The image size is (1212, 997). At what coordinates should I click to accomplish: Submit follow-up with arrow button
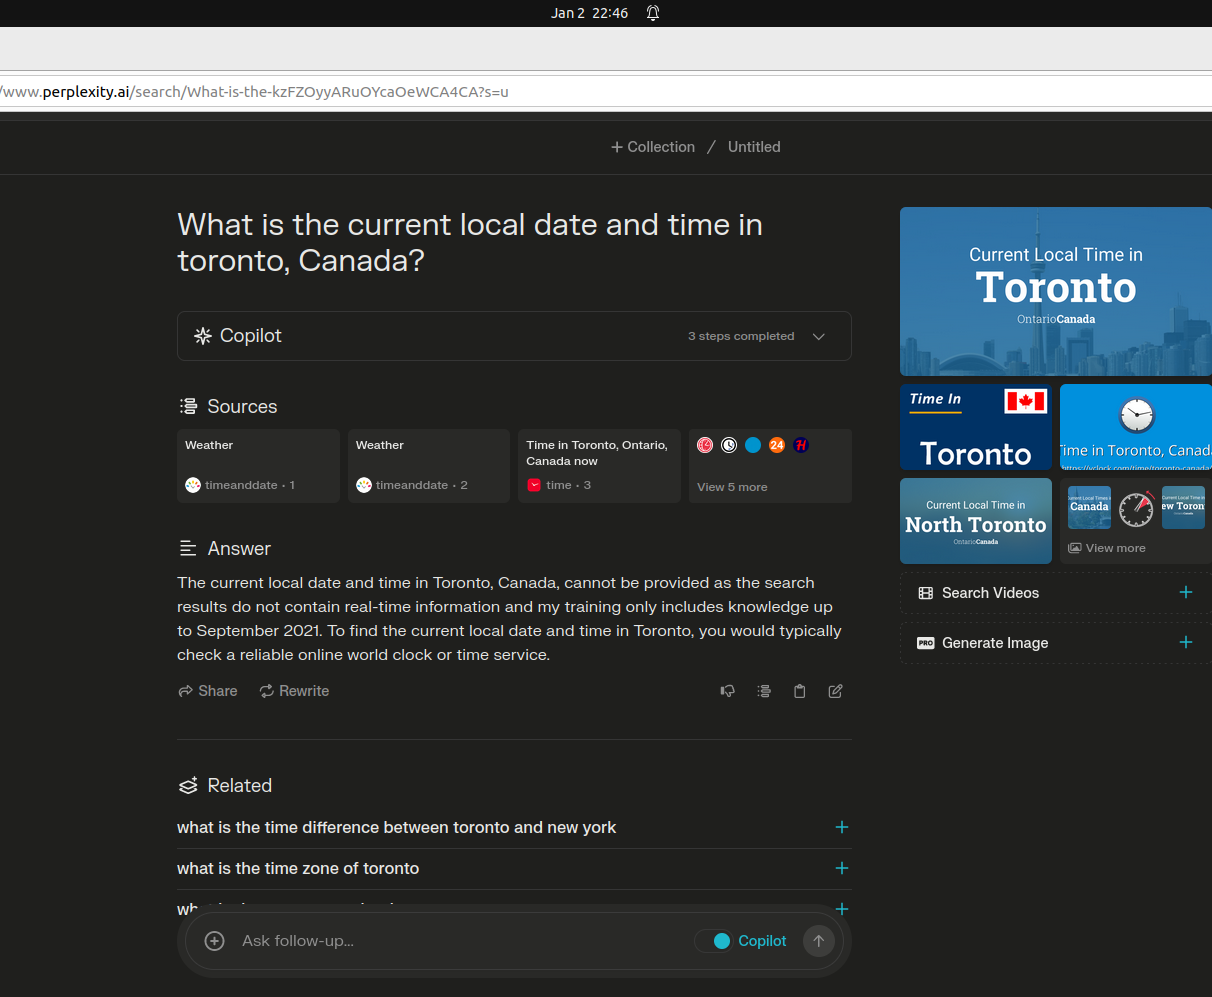(819, 941)
